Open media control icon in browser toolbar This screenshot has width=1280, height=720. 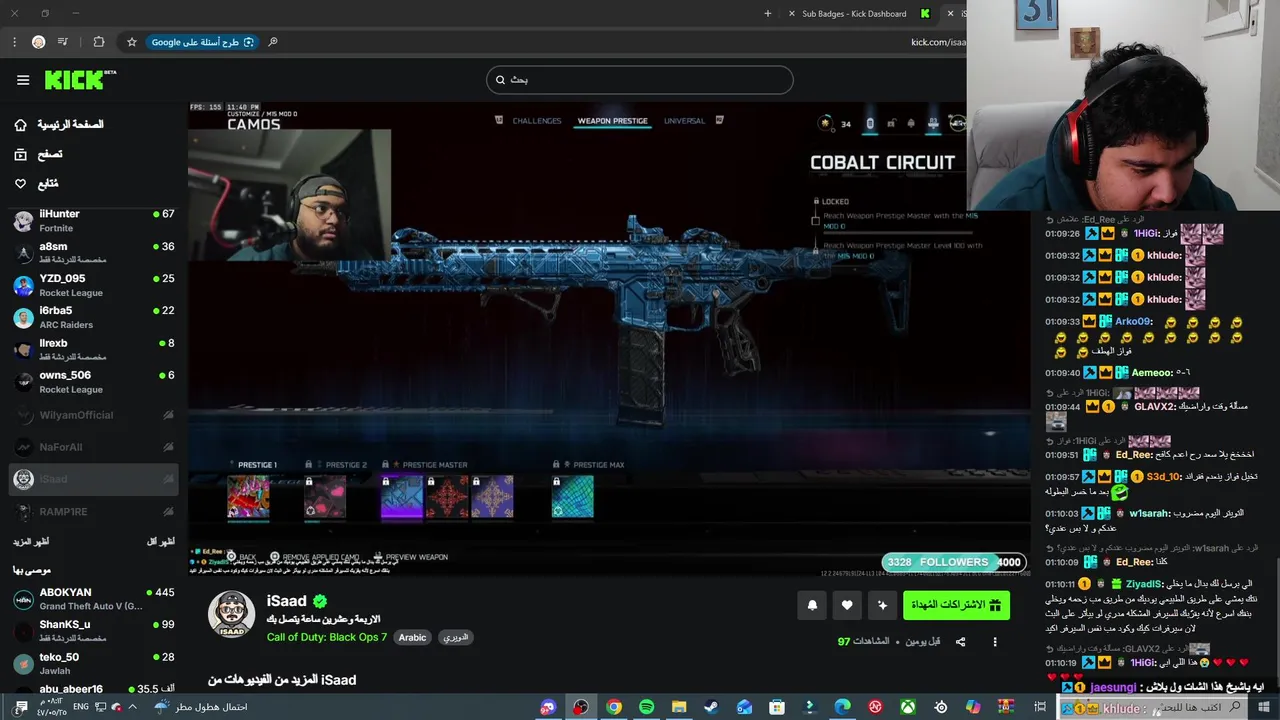(63, 42)
